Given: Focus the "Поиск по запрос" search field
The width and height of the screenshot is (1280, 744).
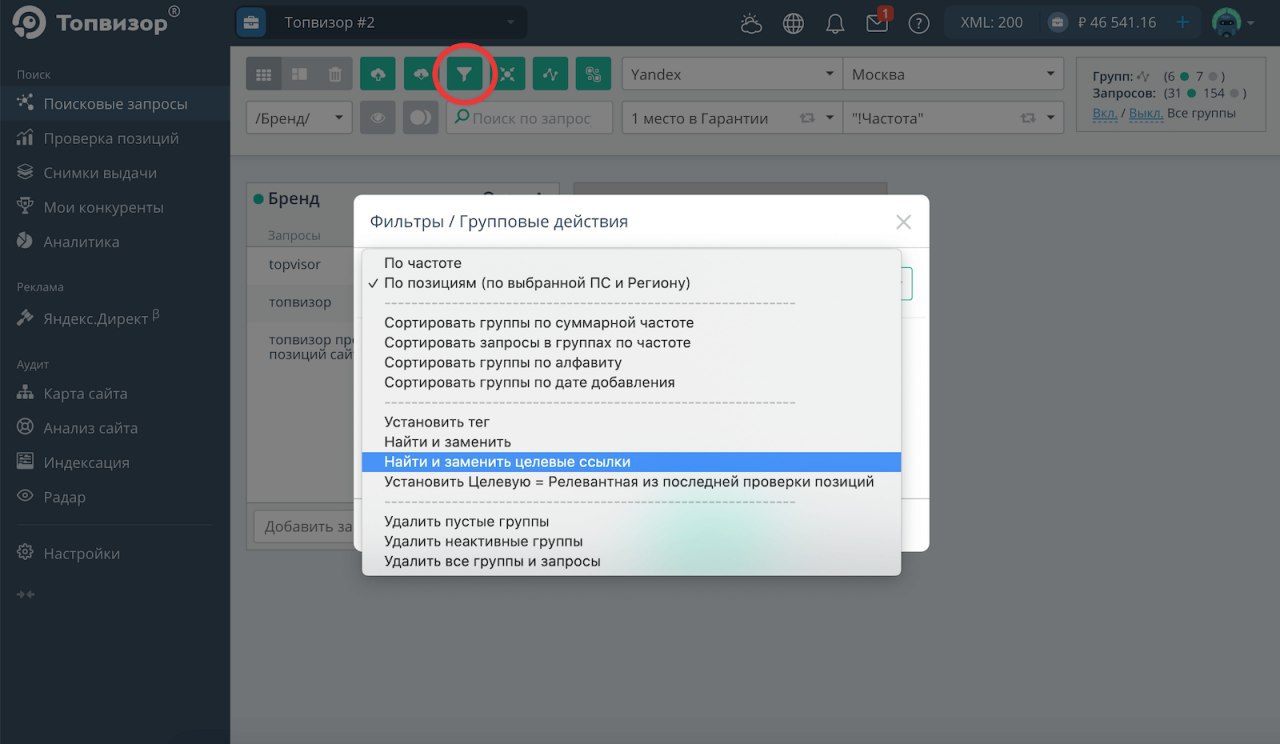Looking at the screenshot, I should point(530,118).
